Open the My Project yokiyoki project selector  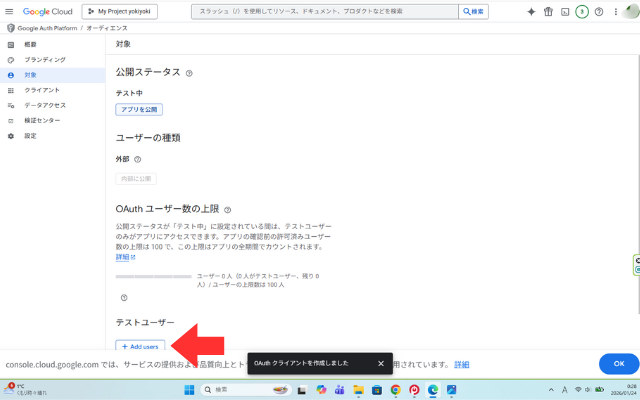tap(132, 11)
